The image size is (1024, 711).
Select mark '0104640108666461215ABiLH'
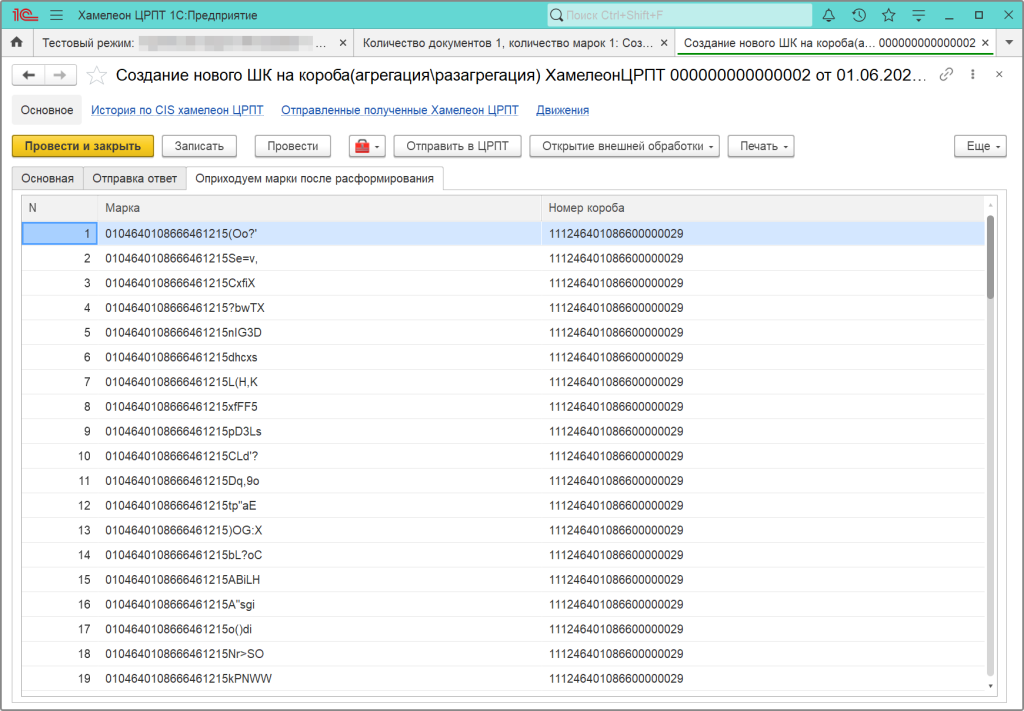319,580
